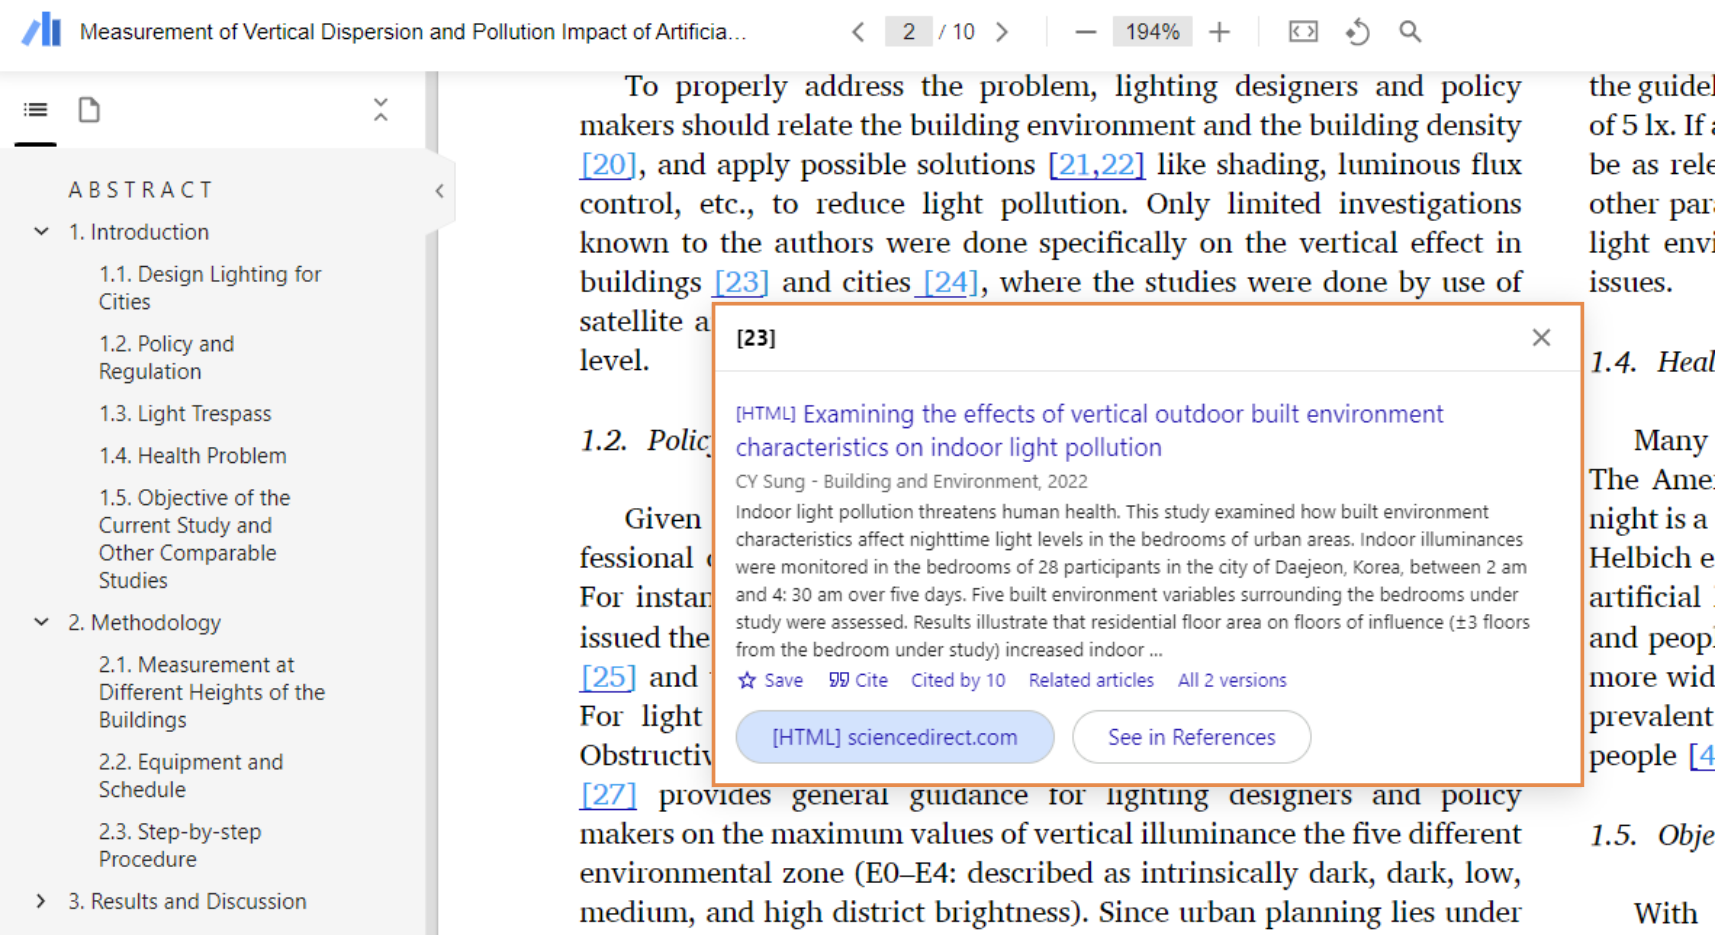Show the document outline panel
The width and height of the screenshot is (1716, 935).
pyautogui.click(x=35, y=110)
